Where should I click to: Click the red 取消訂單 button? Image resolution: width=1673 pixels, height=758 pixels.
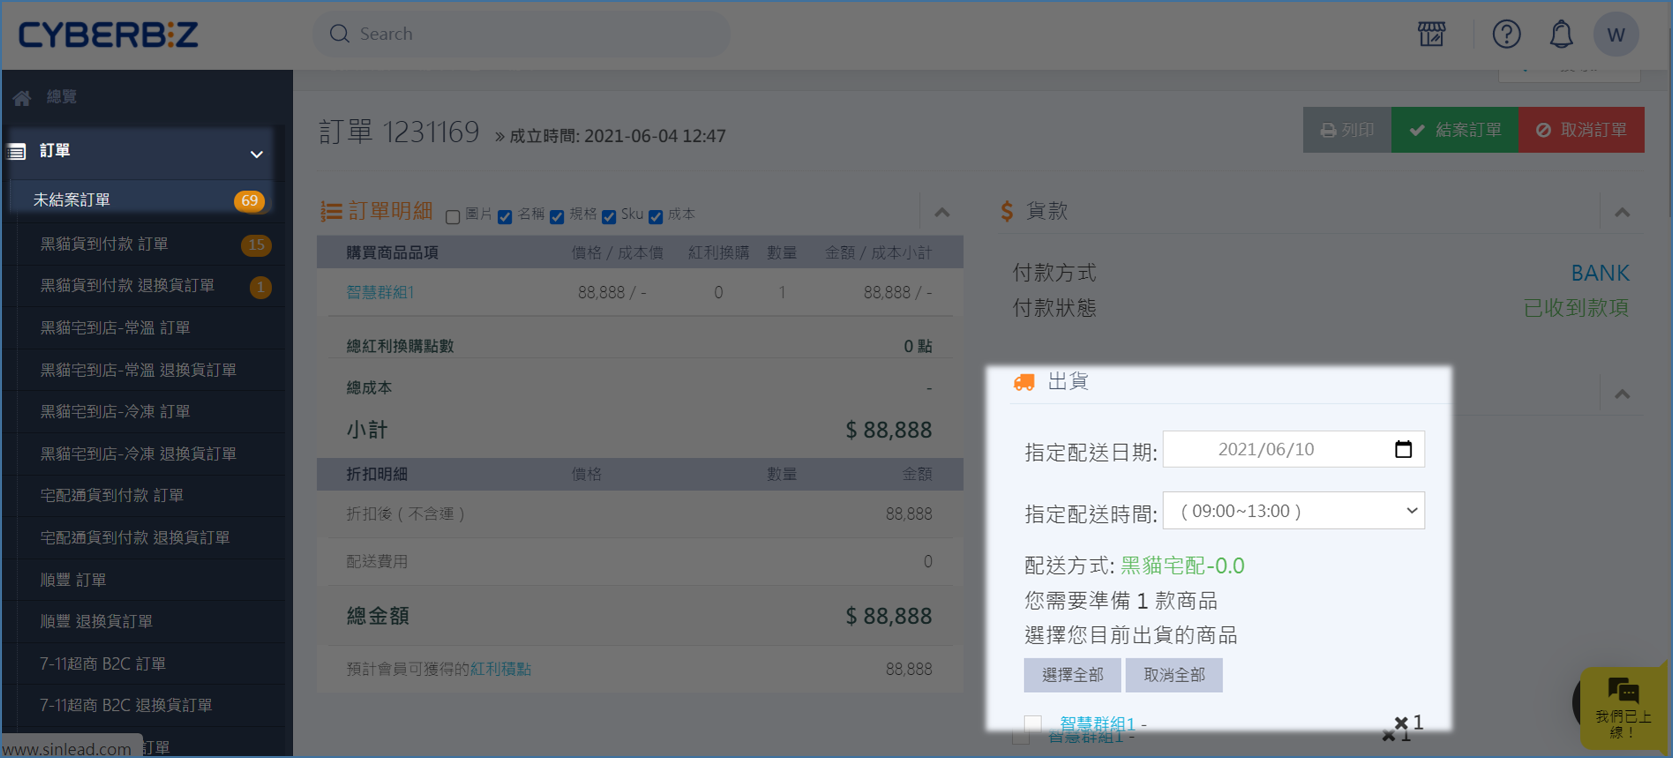tap(1581, 130)
